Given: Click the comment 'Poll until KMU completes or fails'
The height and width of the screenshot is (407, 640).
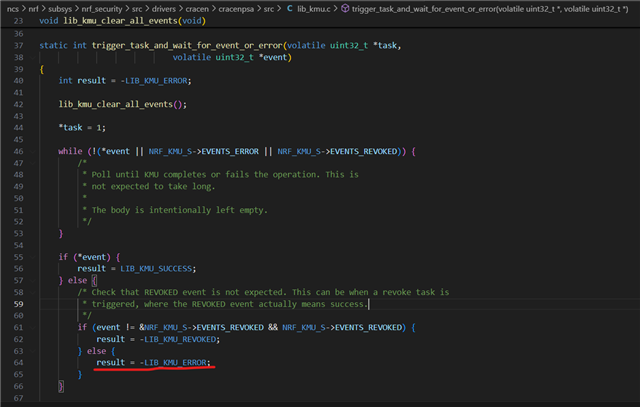Looking at the screenshot, I should [x=225, y=175].
